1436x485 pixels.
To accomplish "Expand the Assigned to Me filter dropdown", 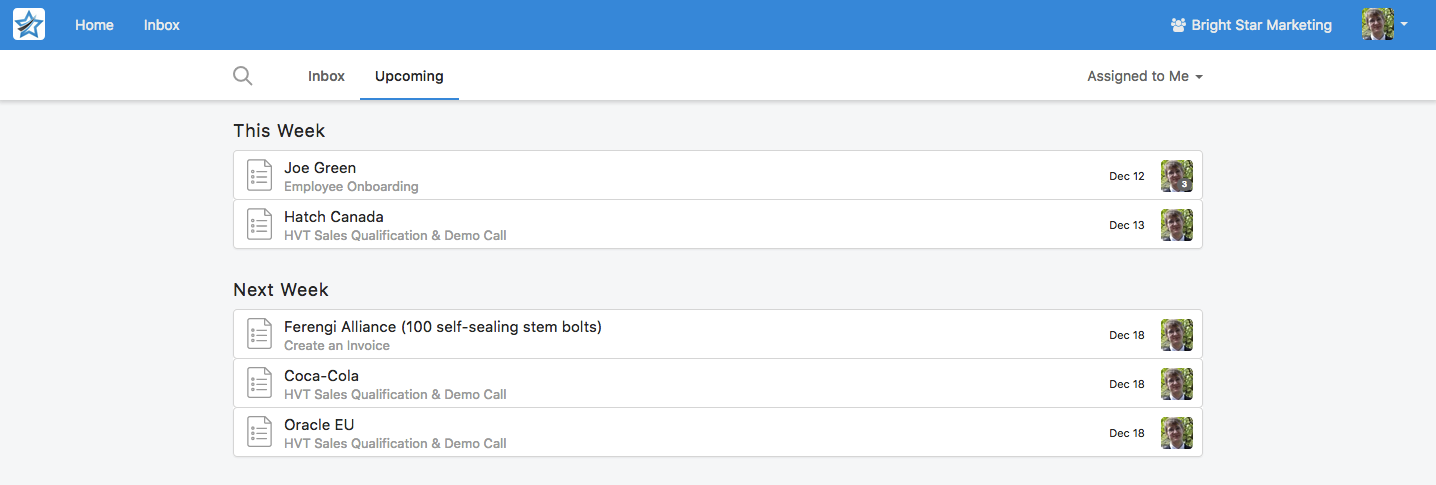I will 1144,76.
